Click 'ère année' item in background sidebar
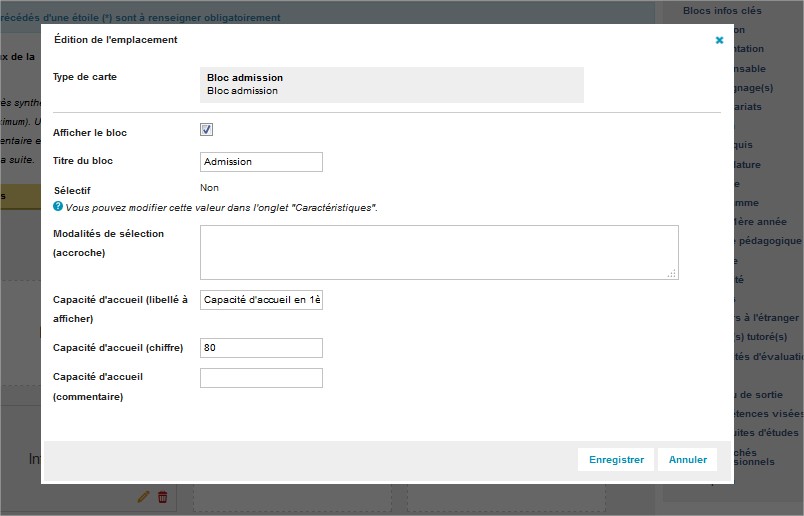 coord(760,222)
